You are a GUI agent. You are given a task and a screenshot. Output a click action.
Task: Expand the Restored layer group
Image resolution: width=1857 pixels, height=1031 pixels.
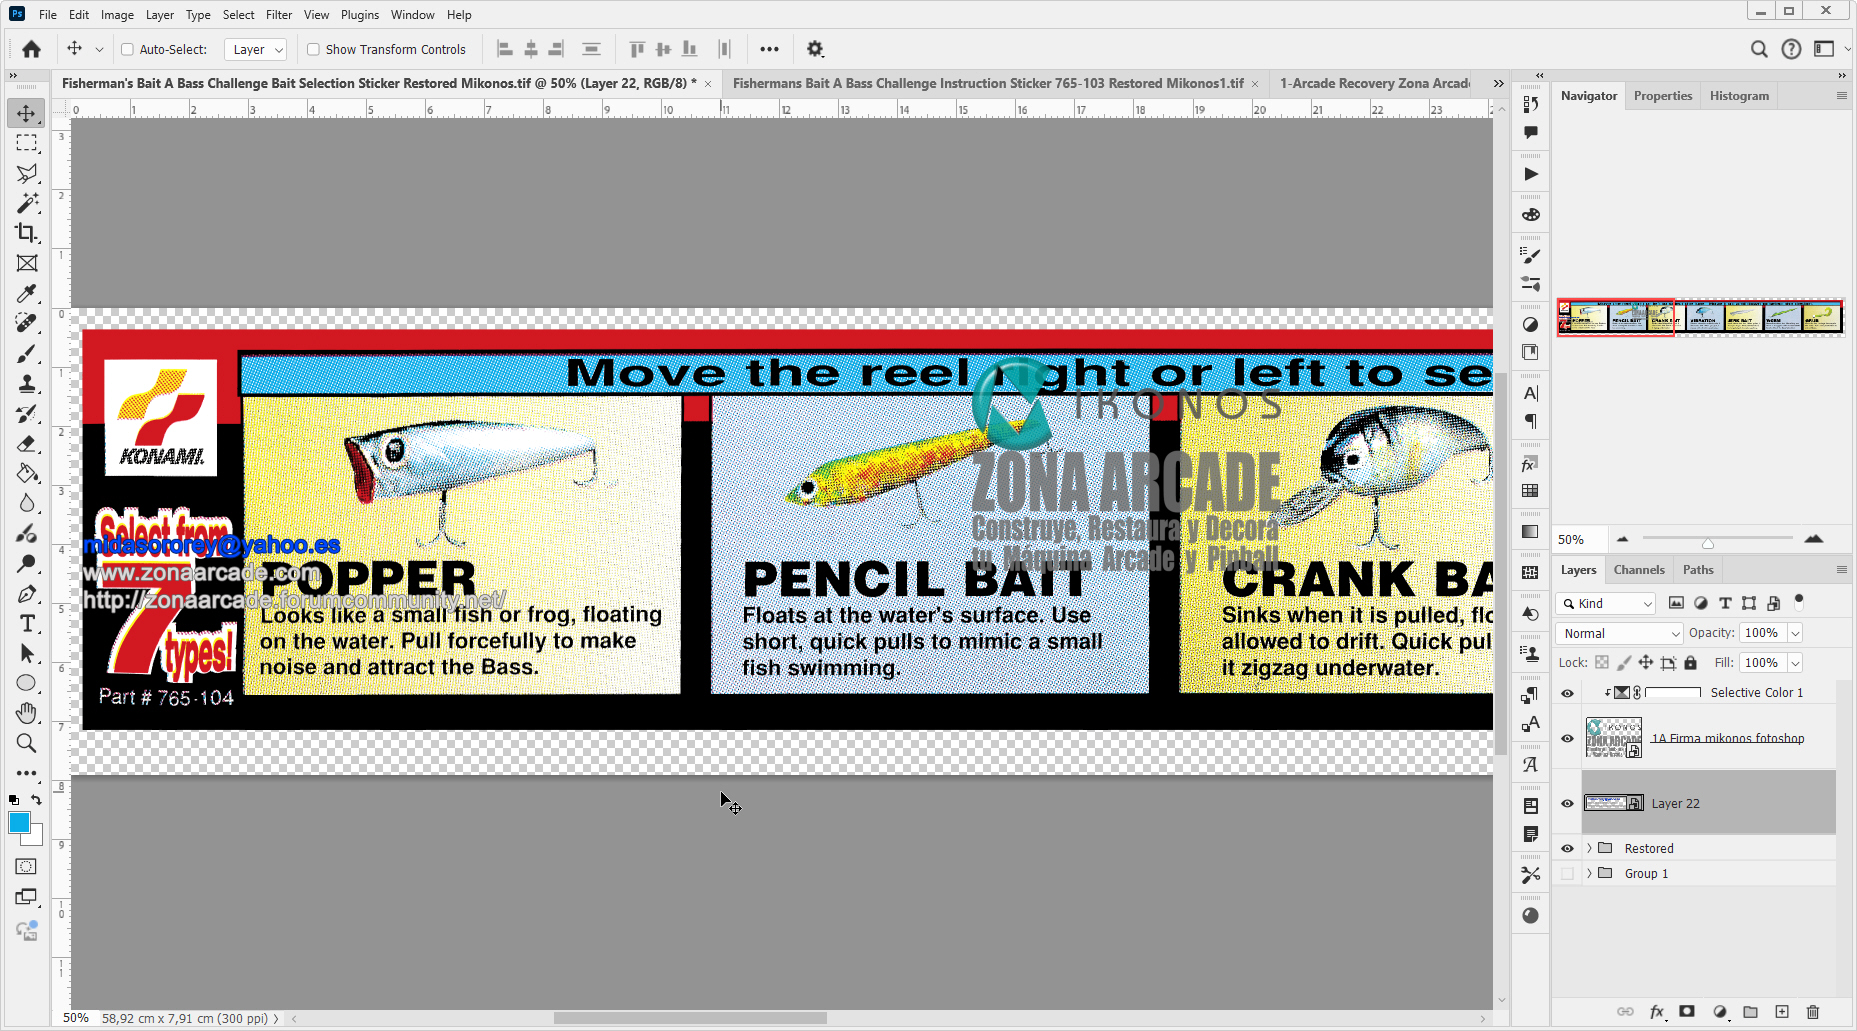[1589, 848]
